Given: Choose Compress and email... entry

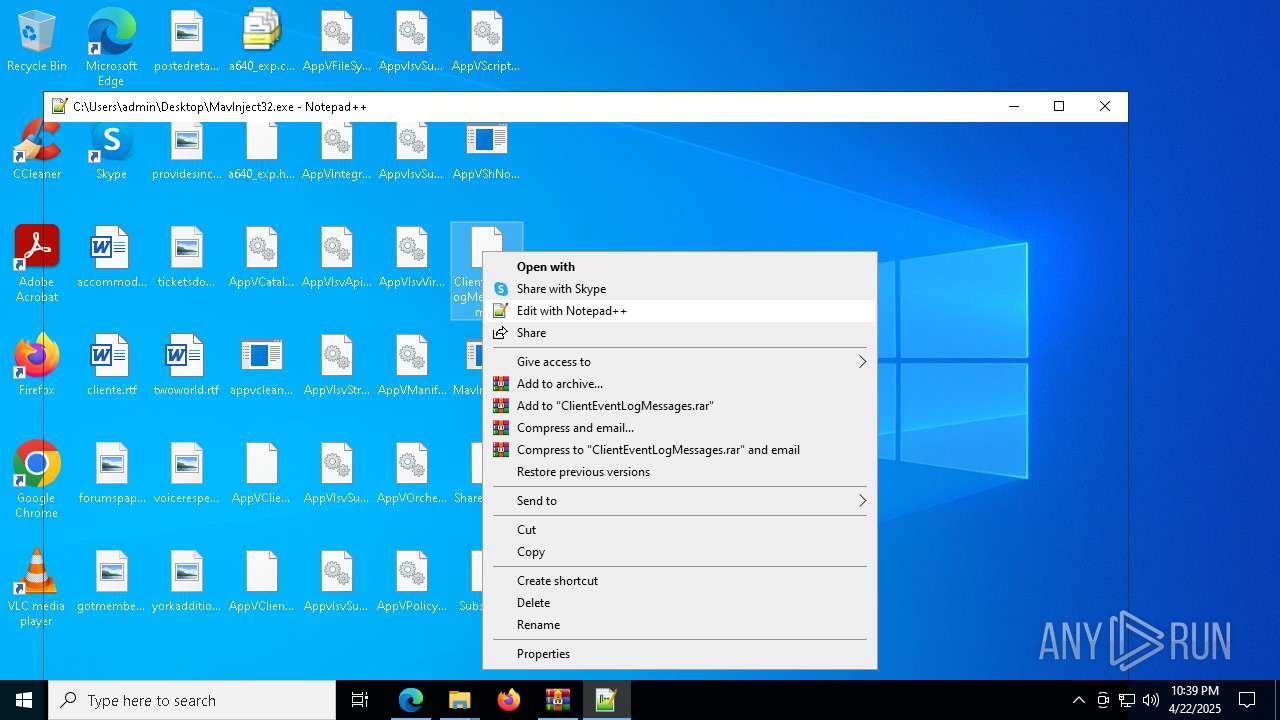Looking at the screenshot, I should click(680, 428).
